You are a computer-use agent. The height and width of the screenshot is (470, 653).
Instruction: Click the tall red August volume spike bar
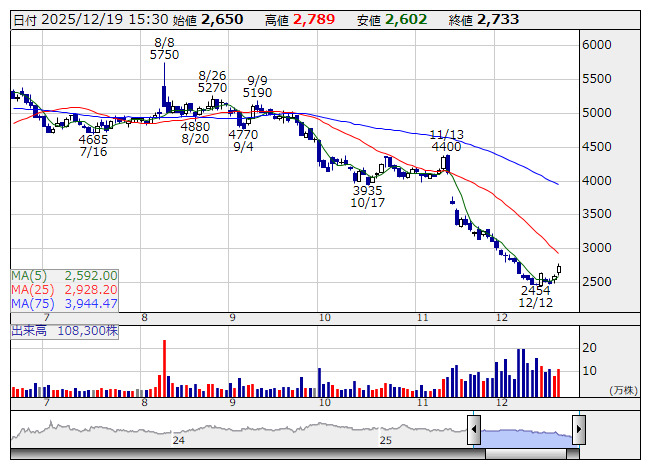click(x=164, y=368)
